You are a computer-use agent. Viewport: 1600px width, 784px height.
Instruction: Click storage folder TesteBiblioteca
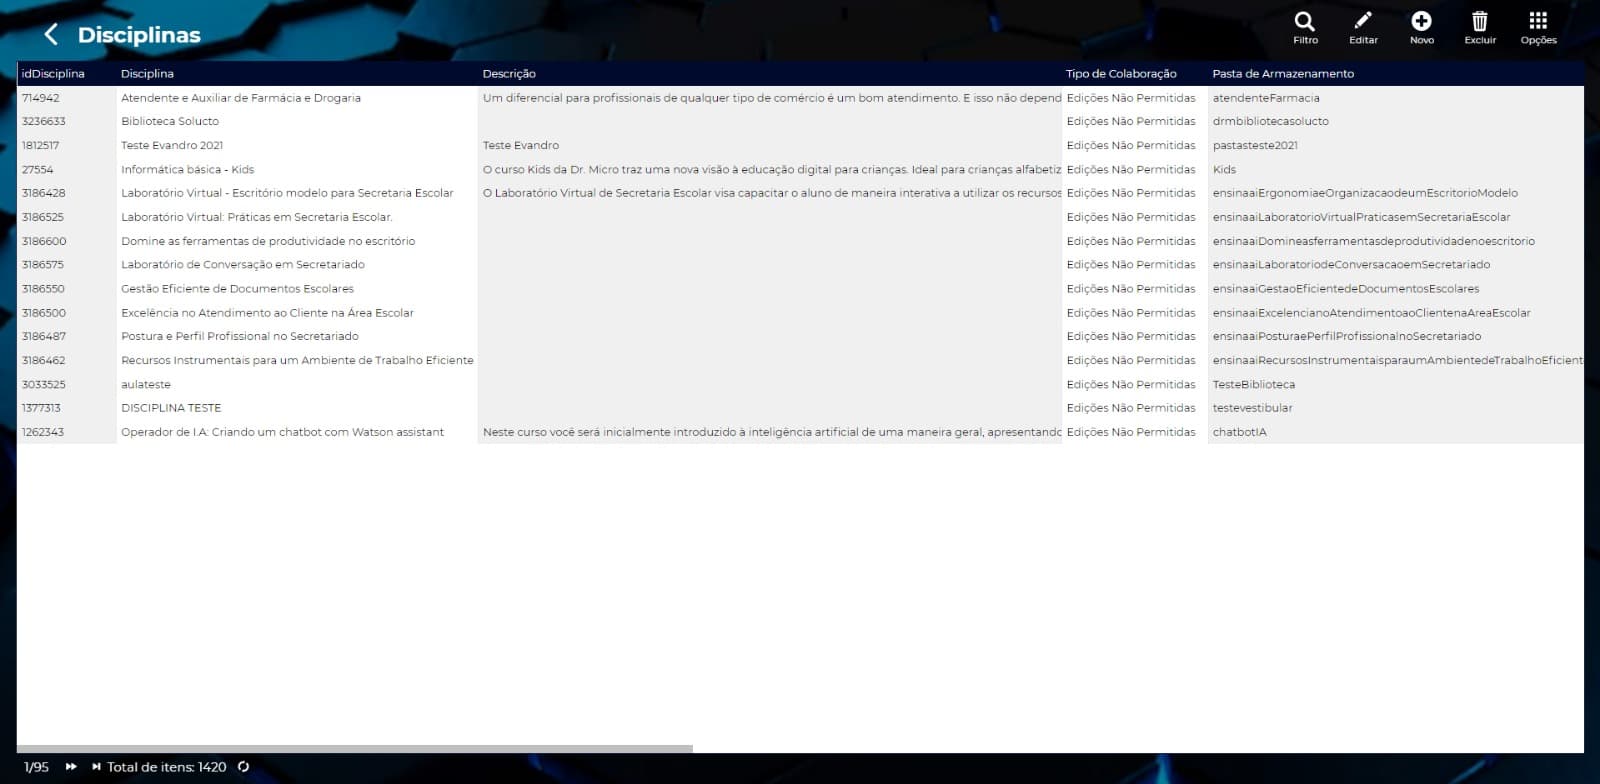click(1253, 384)
